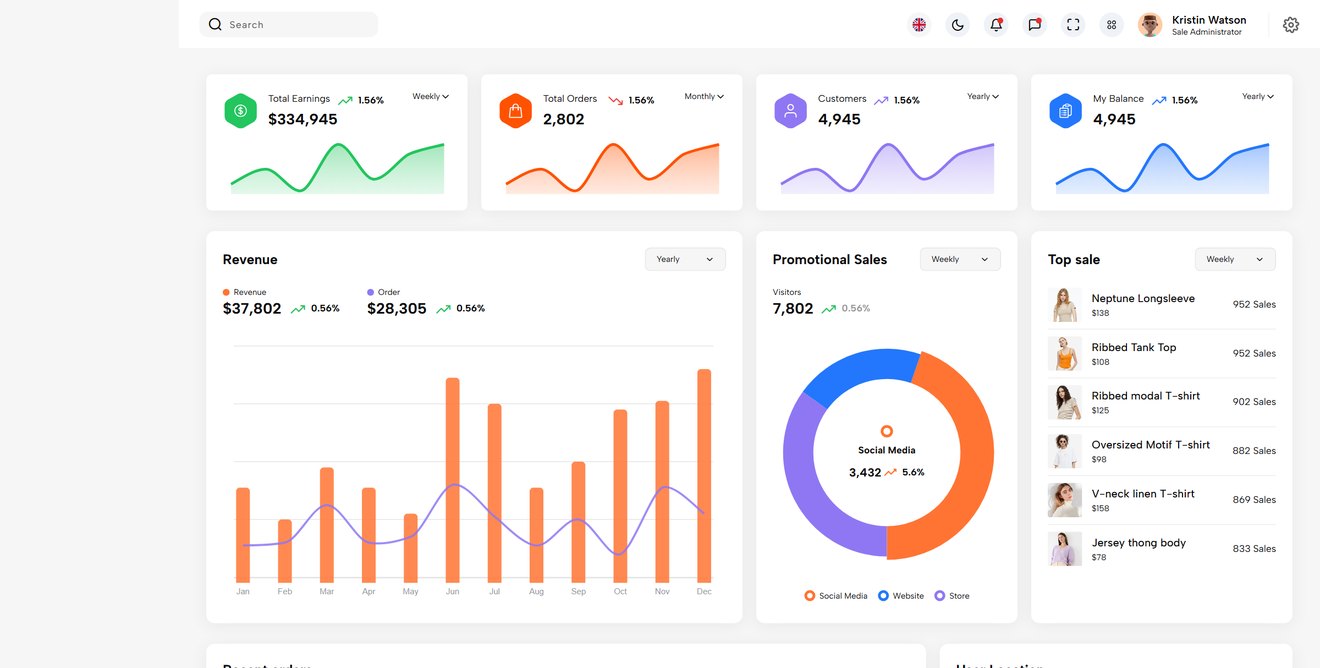
Task: Open Revenue Yearly period dropdown
Action: pyautogui.click(x=685, y=259)
